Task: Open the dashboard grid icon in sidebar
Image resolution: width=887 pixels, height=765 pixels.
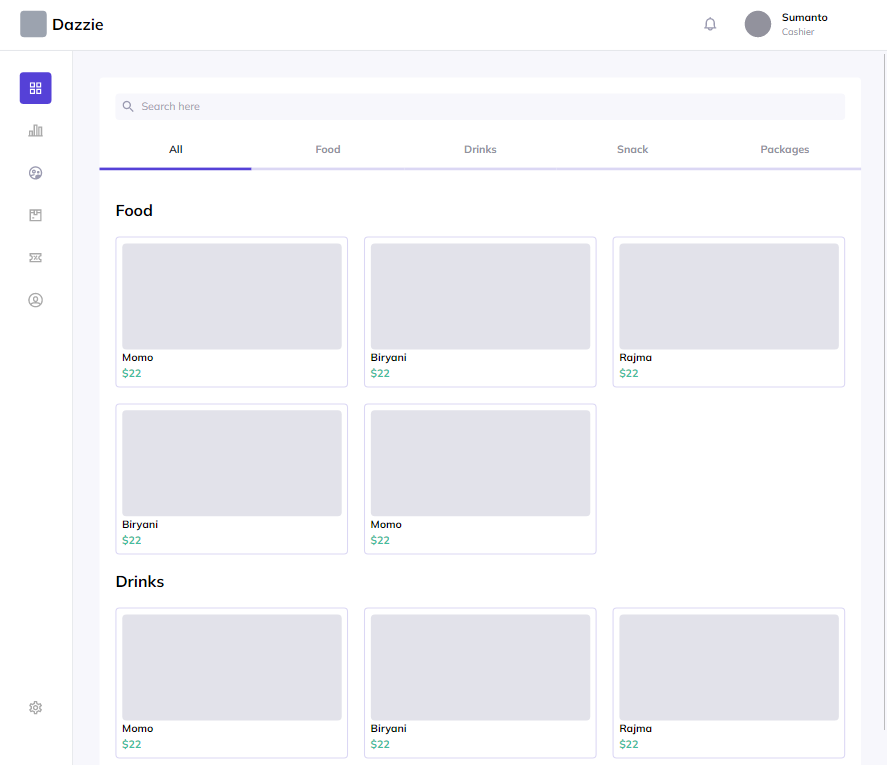Action: tap(36, 88)
